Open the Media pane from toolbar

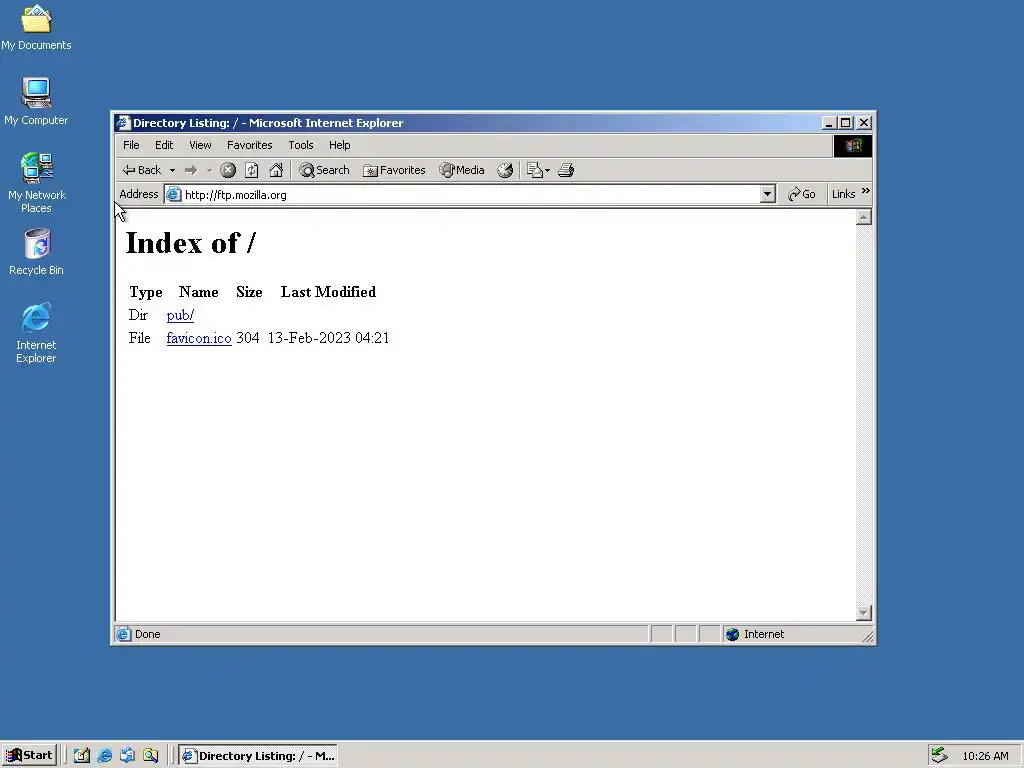pyautogui.click(x=462, y=170)
